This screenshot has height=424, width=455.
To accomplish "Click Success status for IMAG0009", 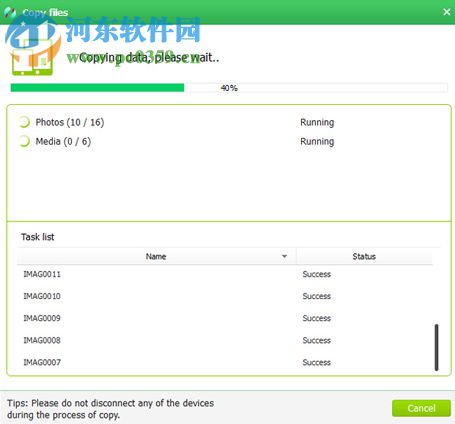I will point(317,318).
